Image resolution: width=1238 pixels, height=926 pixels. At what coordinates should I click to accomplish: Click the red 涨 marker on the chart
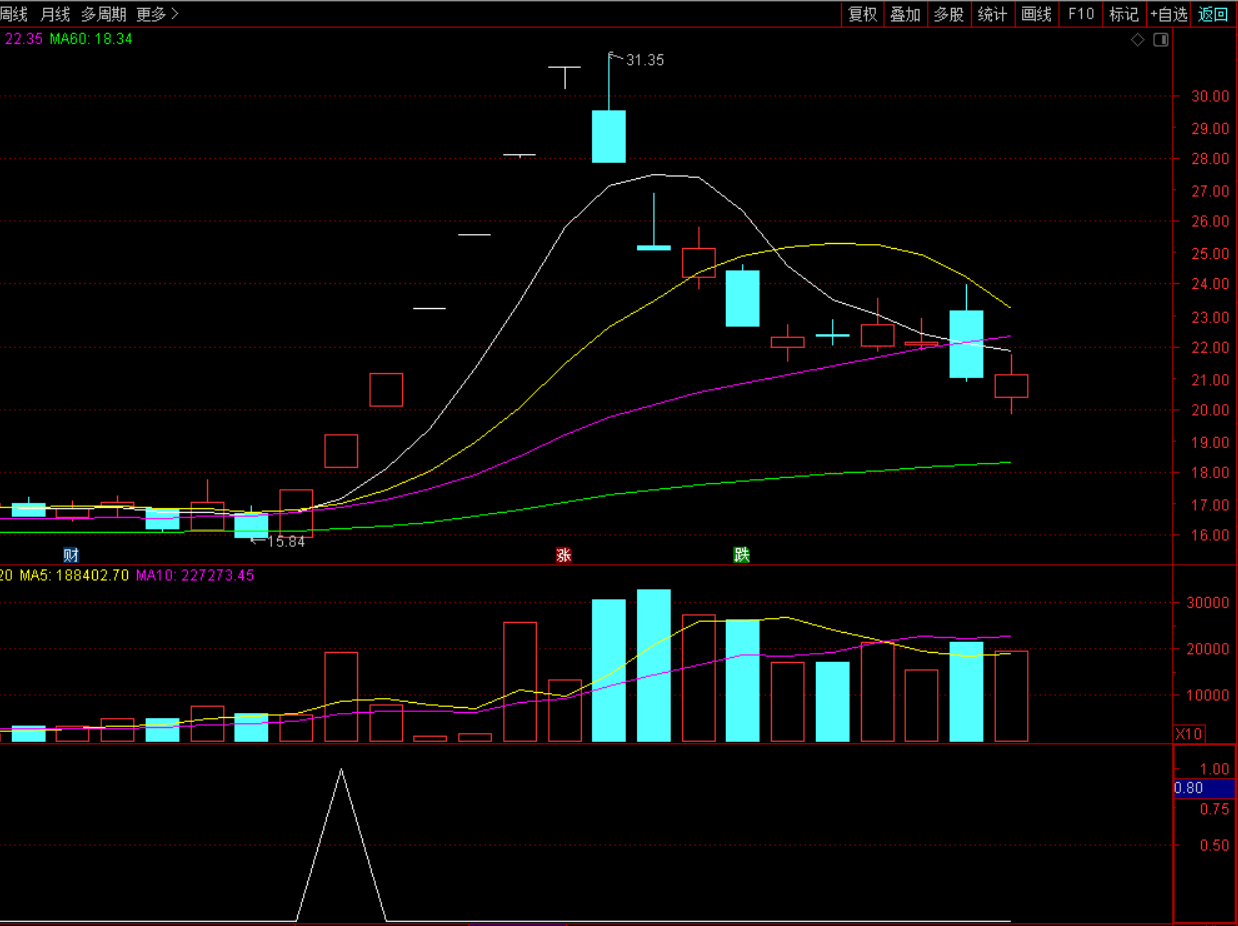(x=564, y=555)
